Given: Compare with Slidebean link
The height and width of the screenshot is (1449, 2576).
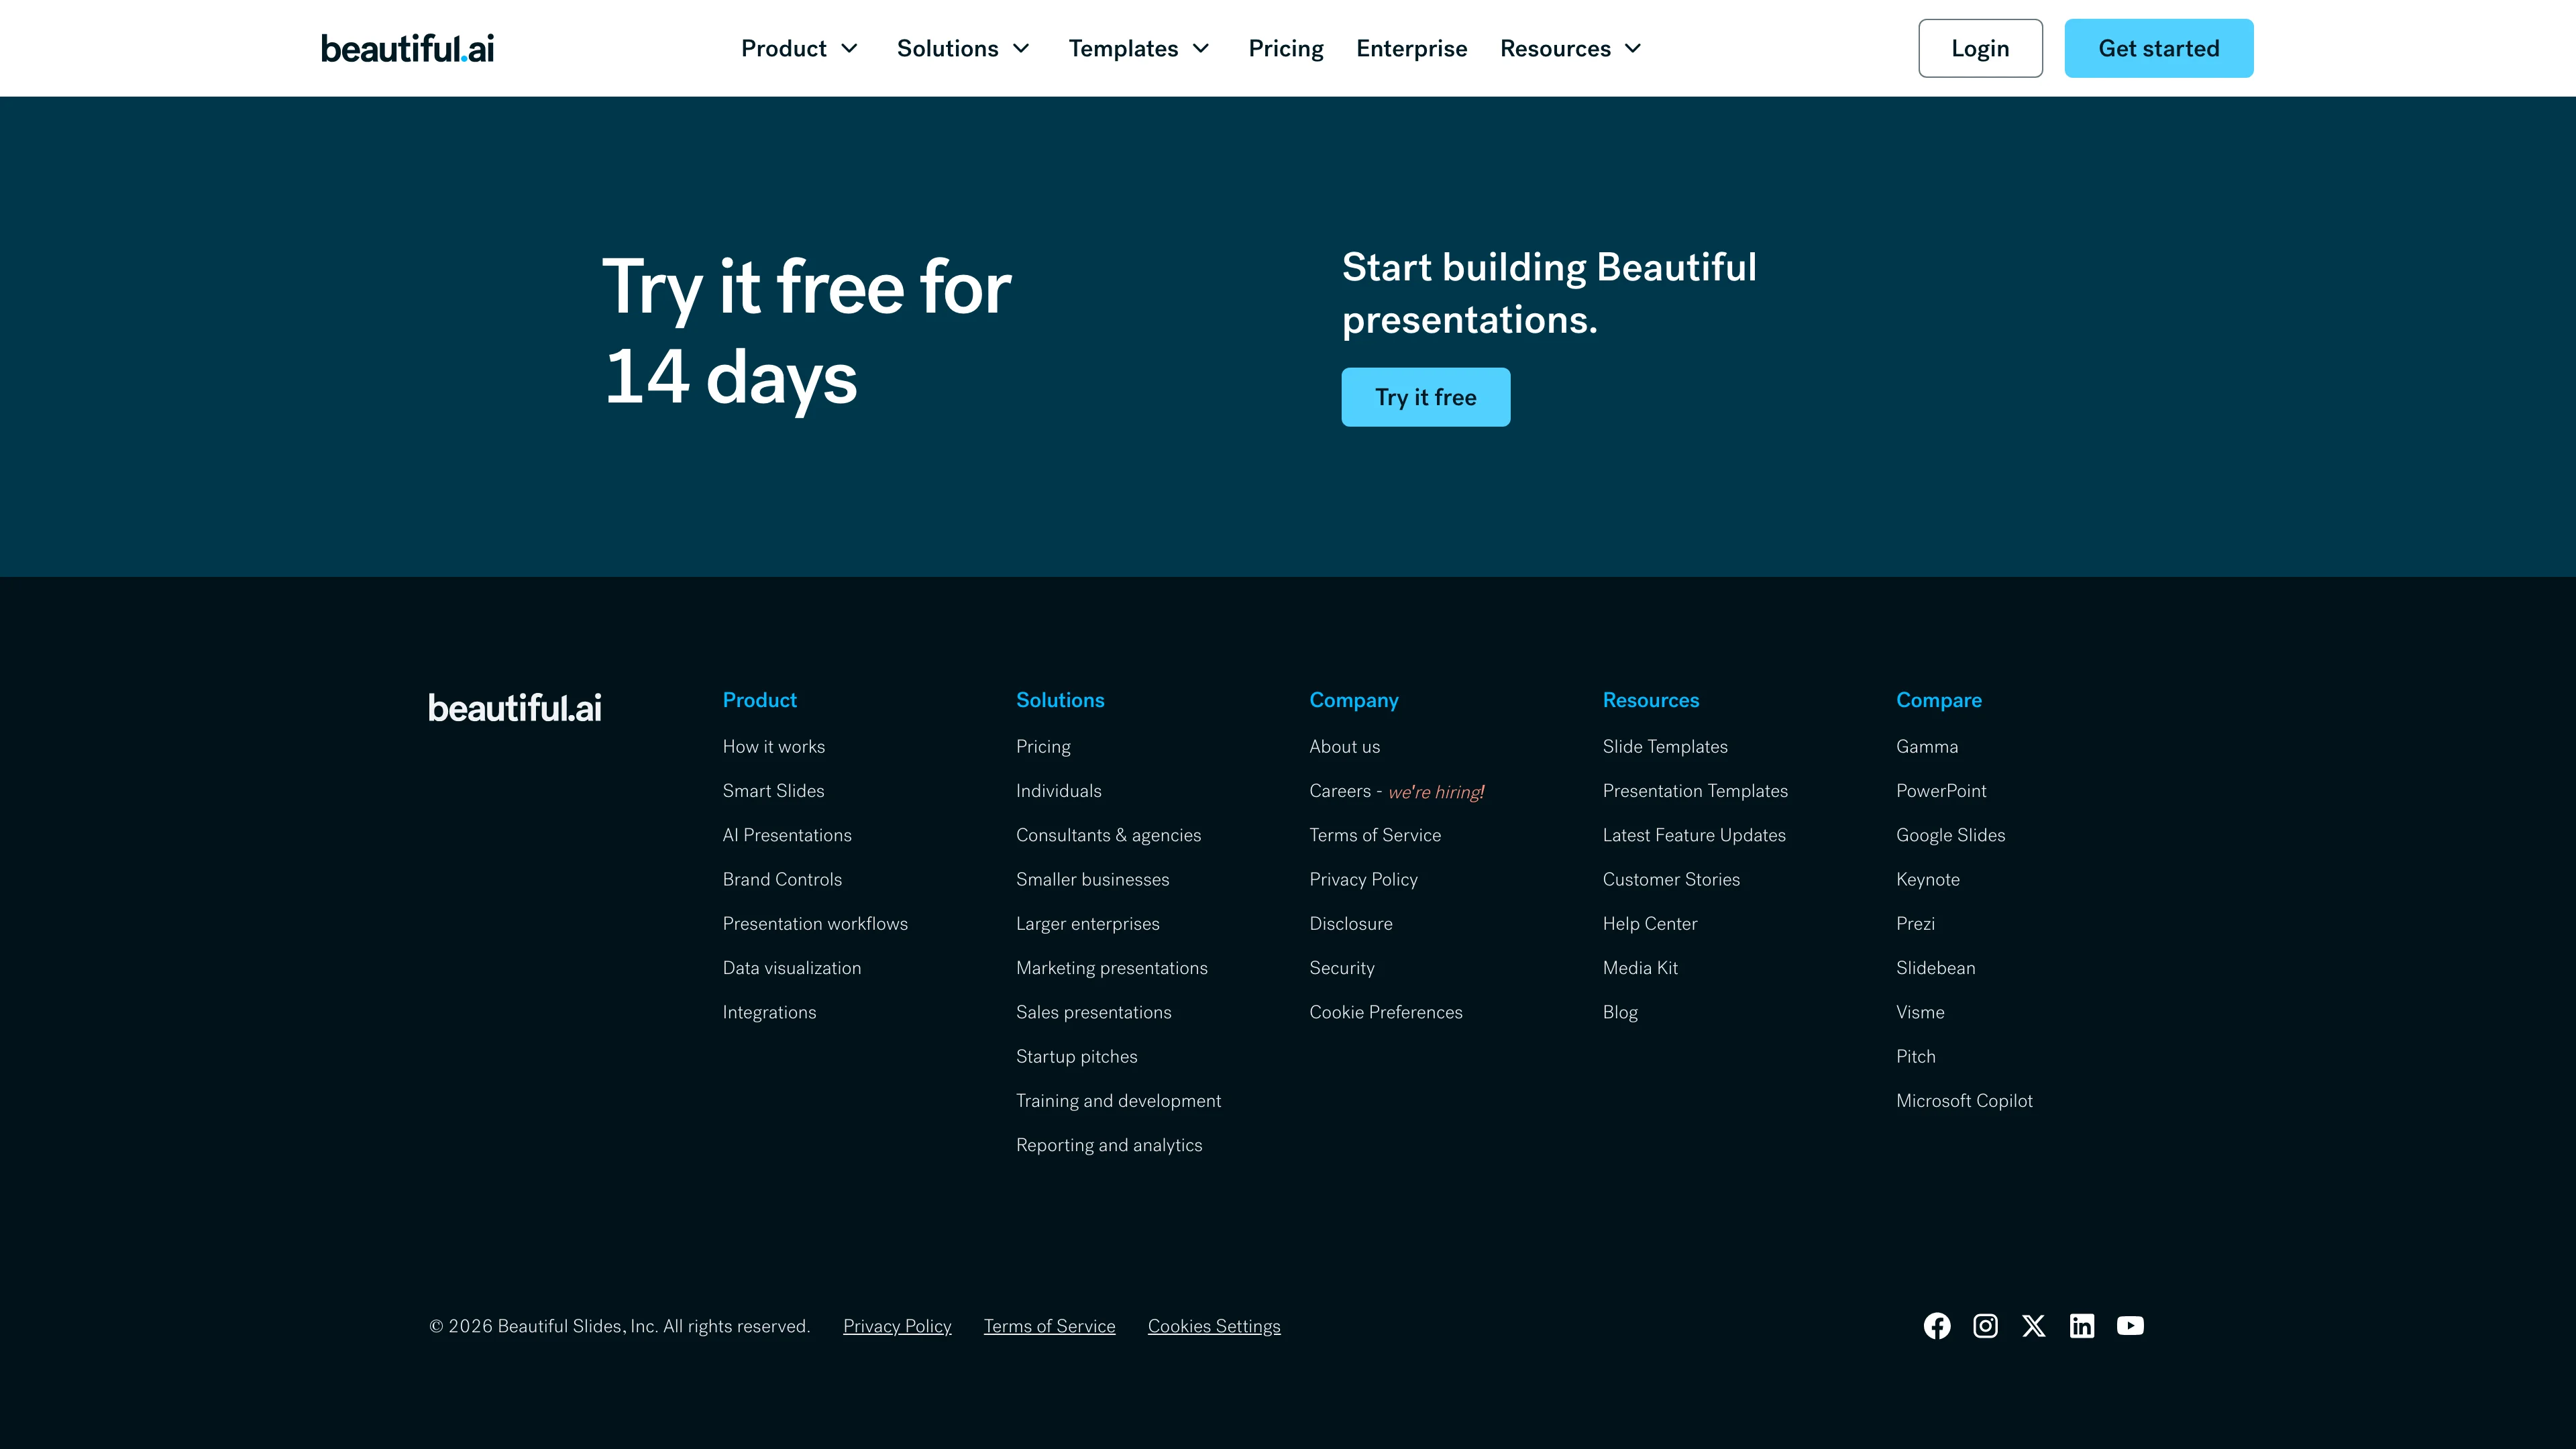Looking at the screenshot, I should pos(1936,968).
